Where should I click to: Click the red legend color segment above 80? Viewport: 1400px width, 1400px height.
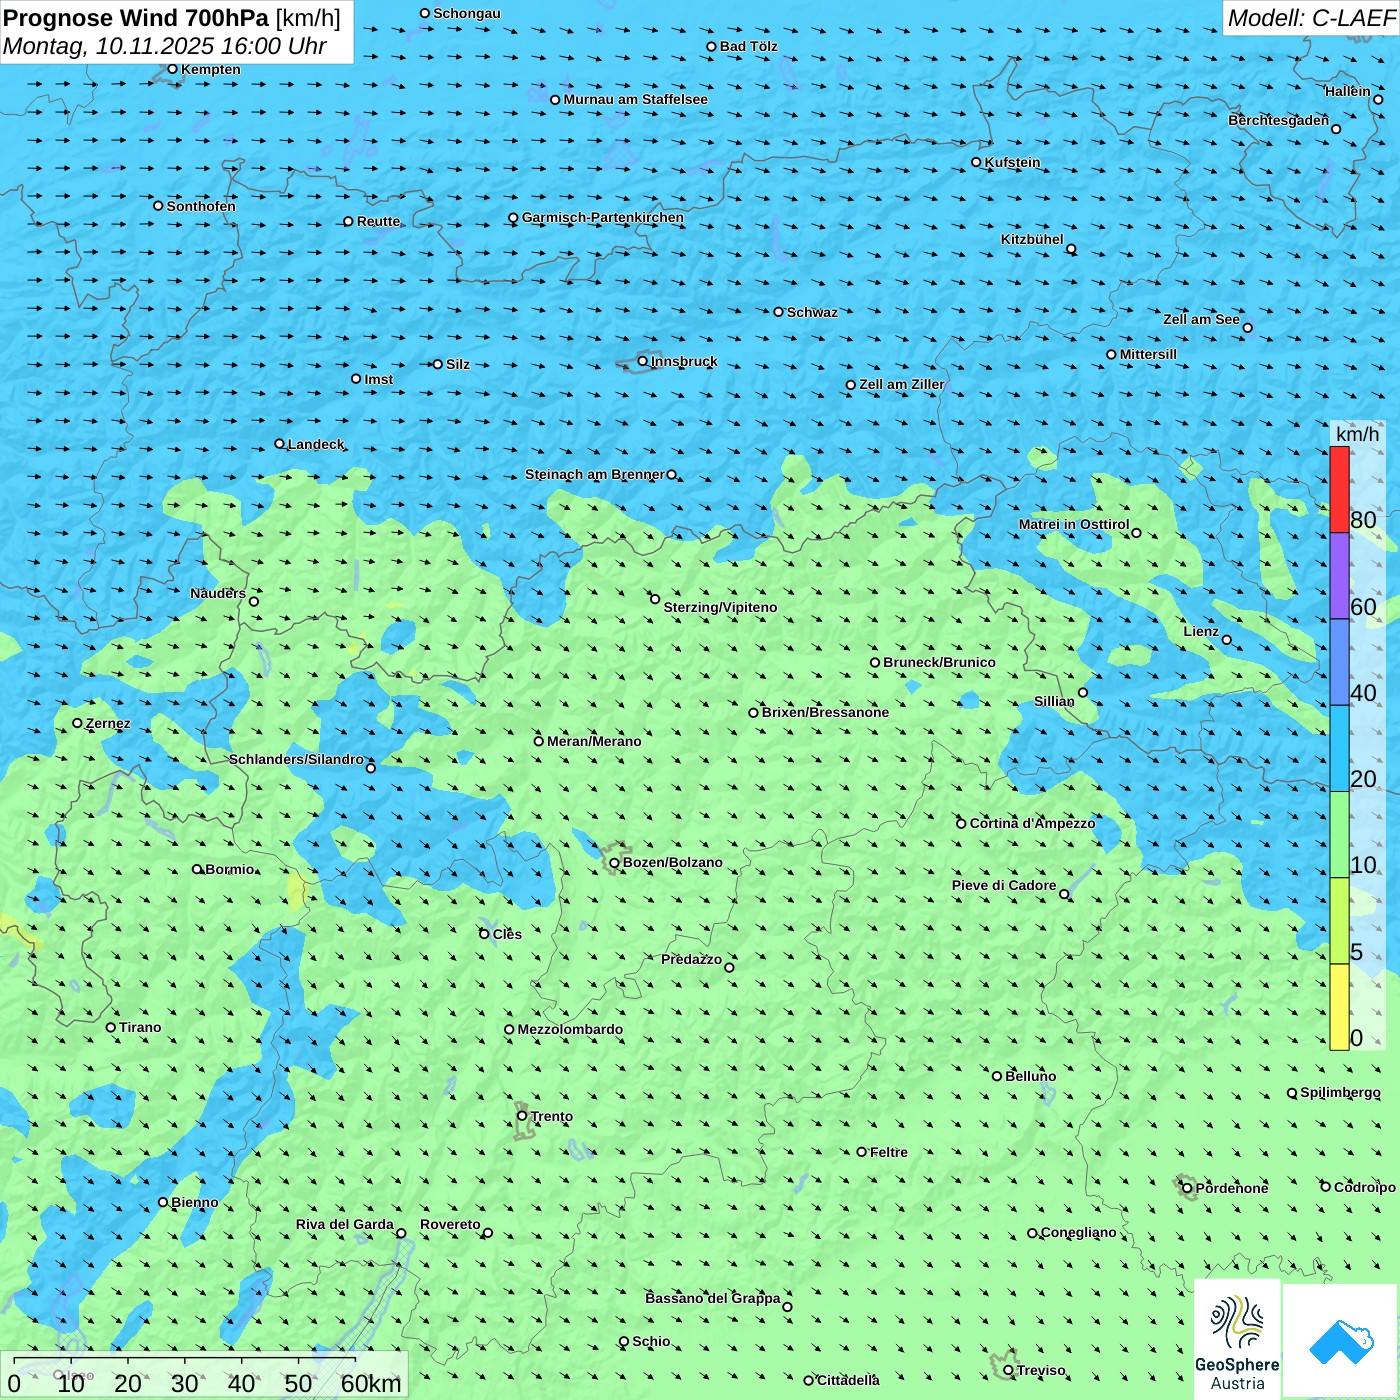point(1339,489)
